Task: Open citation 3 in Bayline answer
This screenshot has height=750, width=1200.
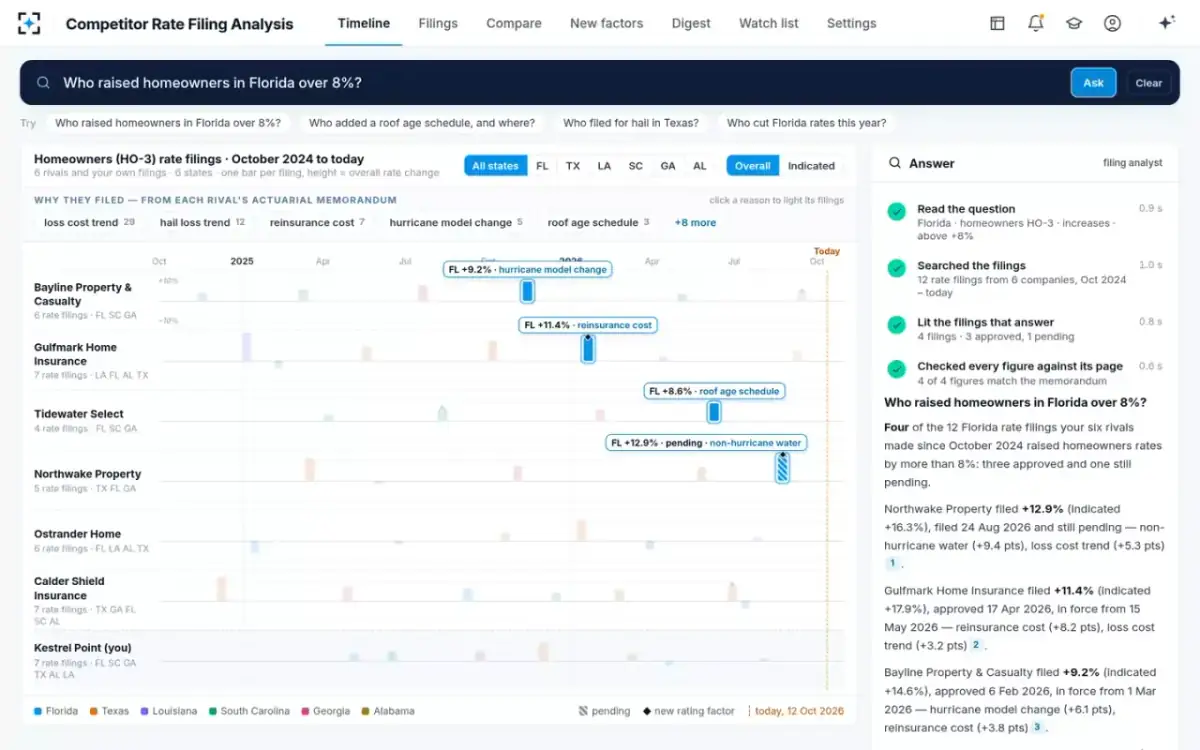Action: click(x=1037, y=727)
